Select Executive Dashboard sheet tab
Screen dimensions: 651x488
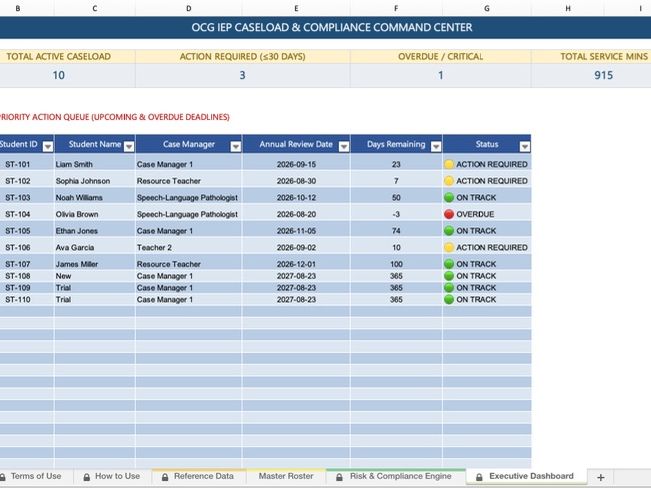(526, 476)
